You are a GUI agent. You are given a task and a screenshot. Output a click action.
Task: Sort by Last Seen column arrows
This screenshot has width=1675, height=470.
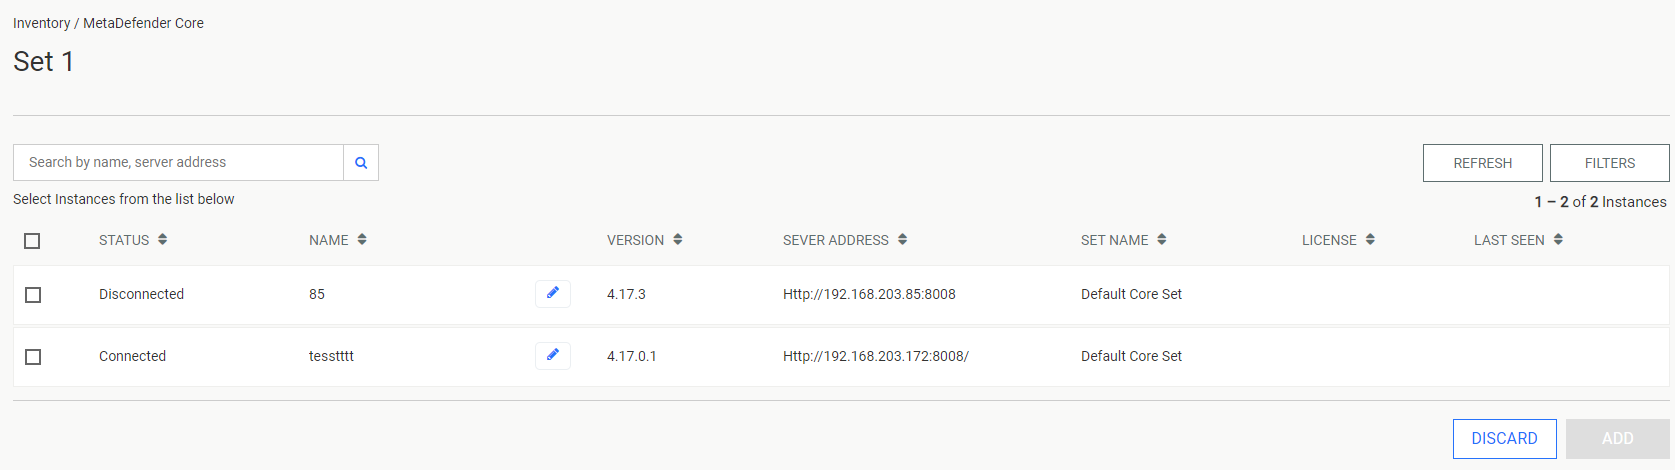point(1558,240)
